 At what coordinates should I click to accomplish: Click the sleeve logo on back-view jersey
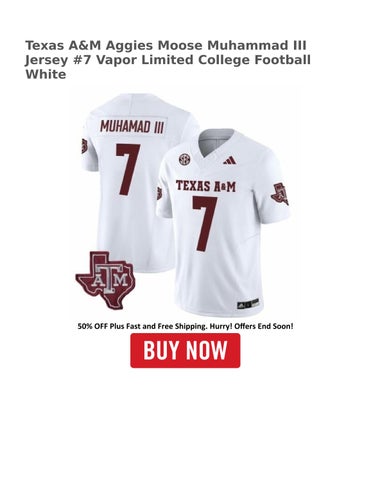pos(85,146)
